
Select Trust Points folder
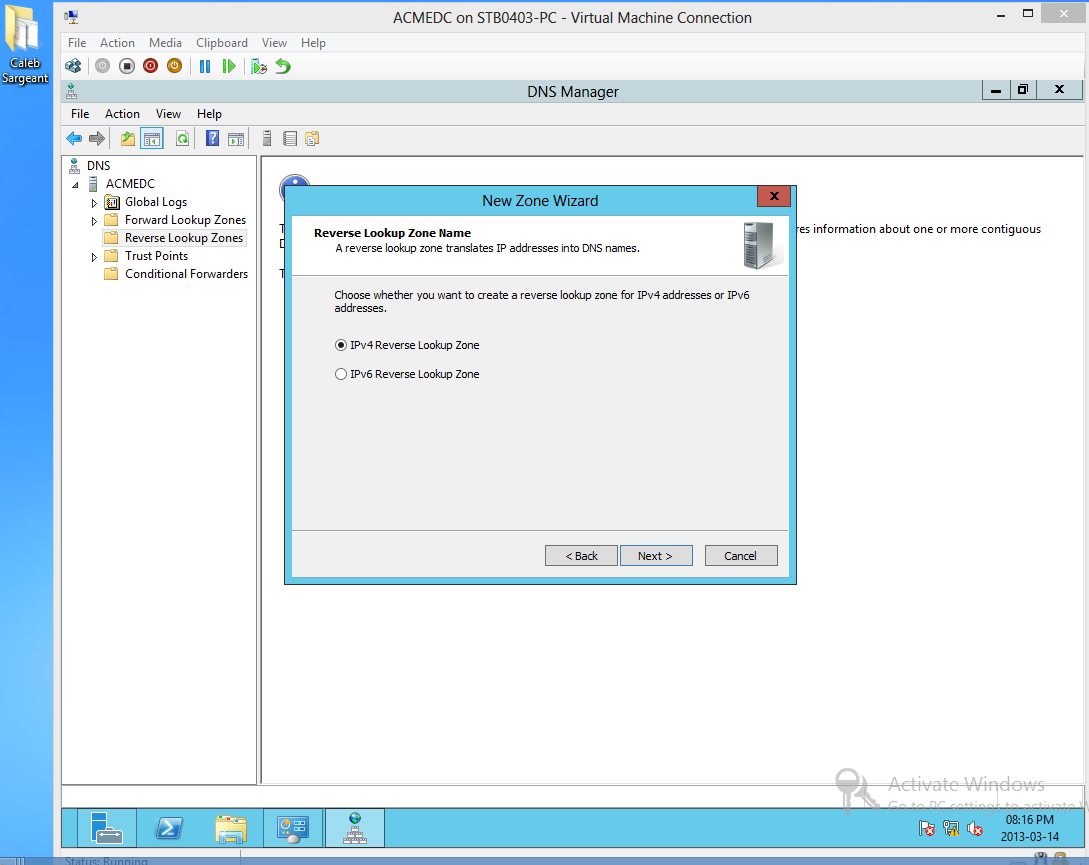[x=156, y=256]
